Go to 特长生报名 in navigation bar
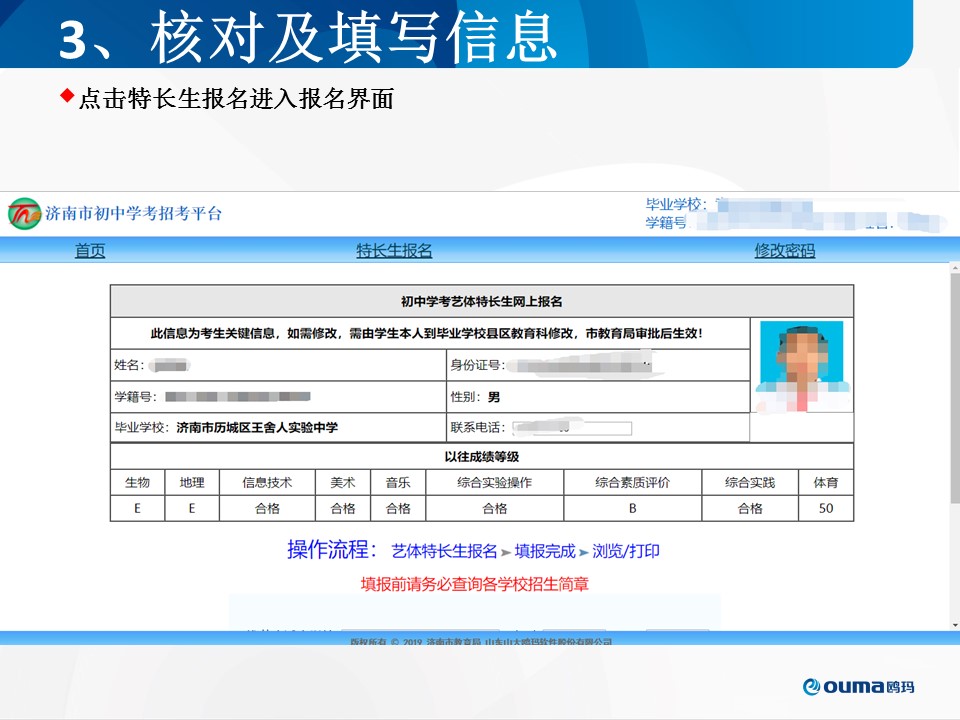The width and height of the screenshot is (960, 720). click(394, 251)
